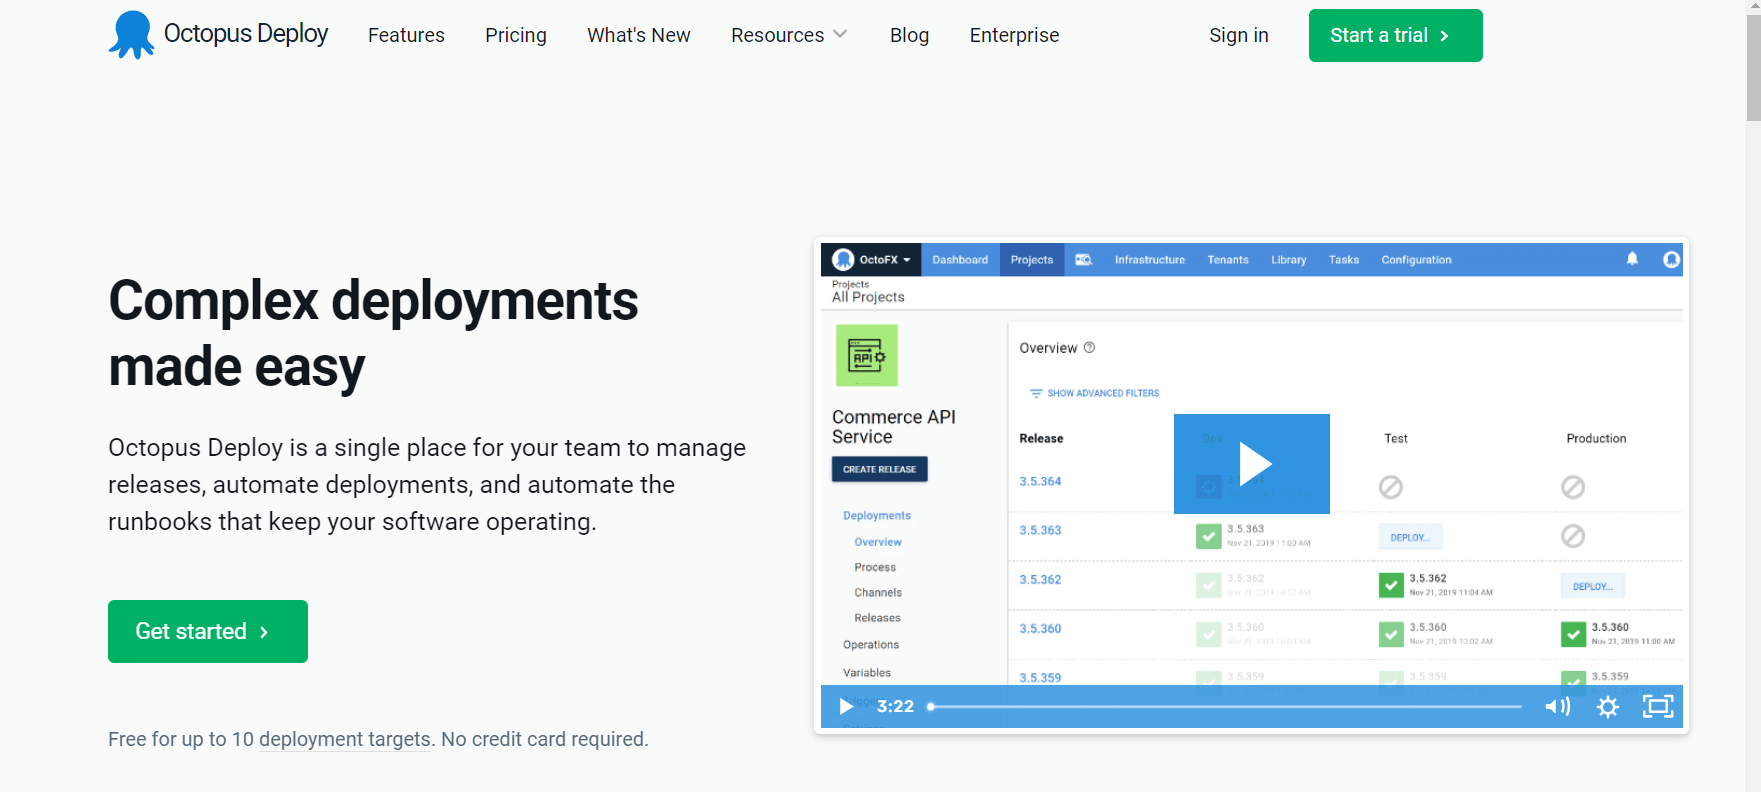Viewport: 1761px width, 792px height.
Task: Click blocked icon for 3.5.363 in Production
Action: (x=1573, y=536)
